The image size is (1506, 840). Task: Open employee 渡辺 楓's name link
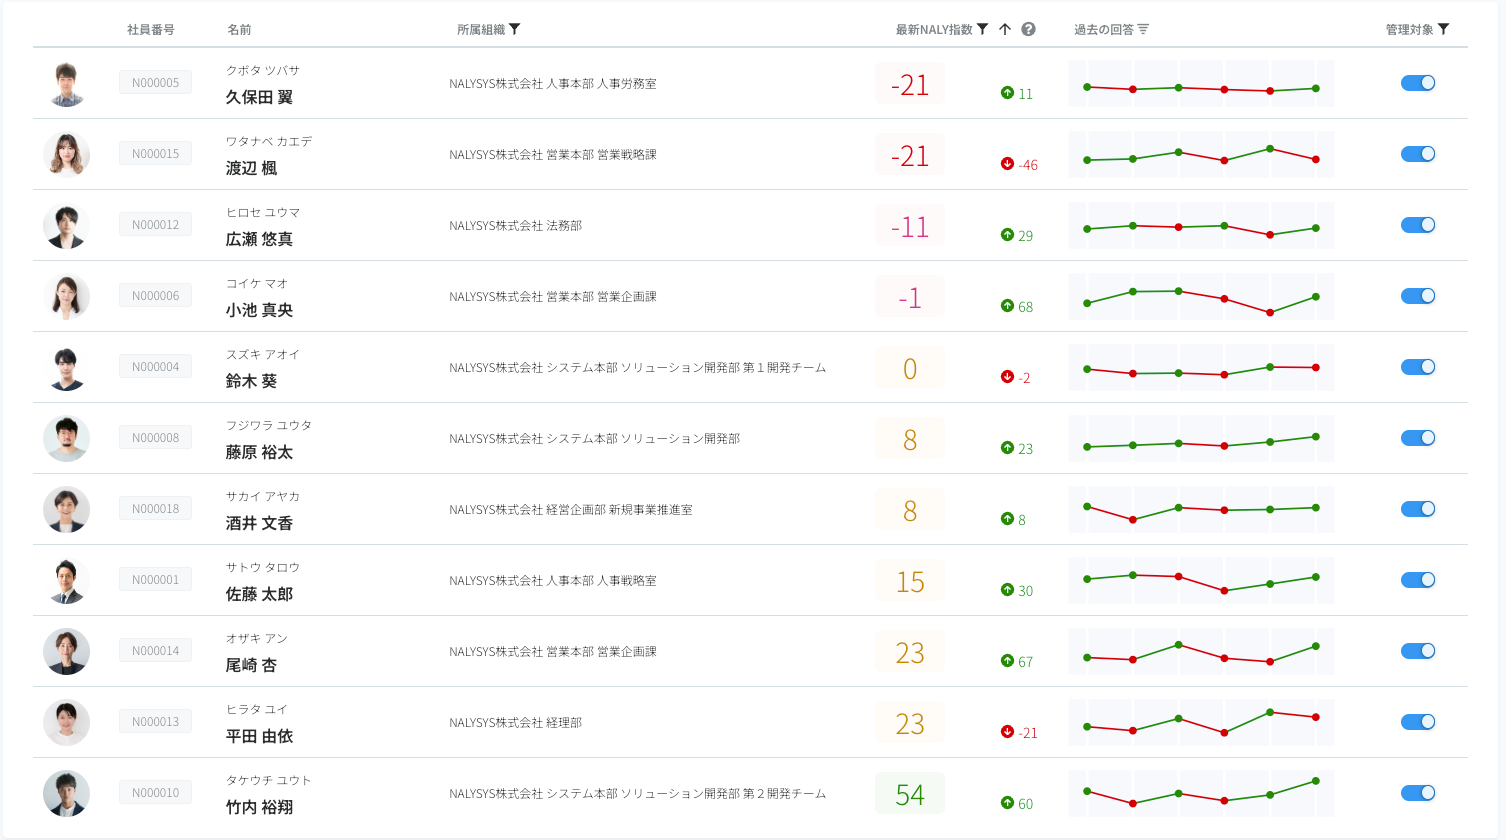coord(251,168)
